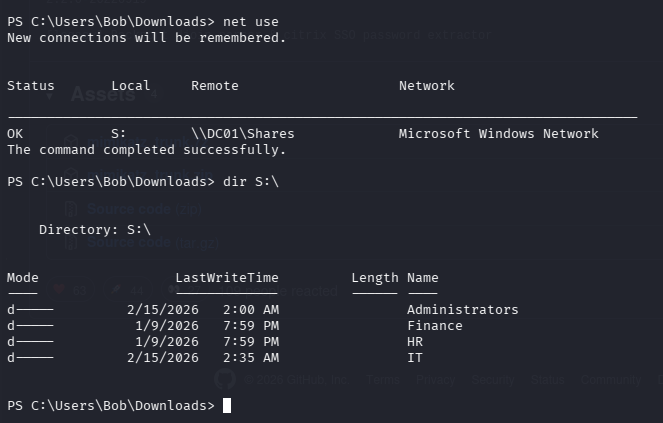Click the HR directory entry
This screenshot has height=423, width=663.
point(414,342)
